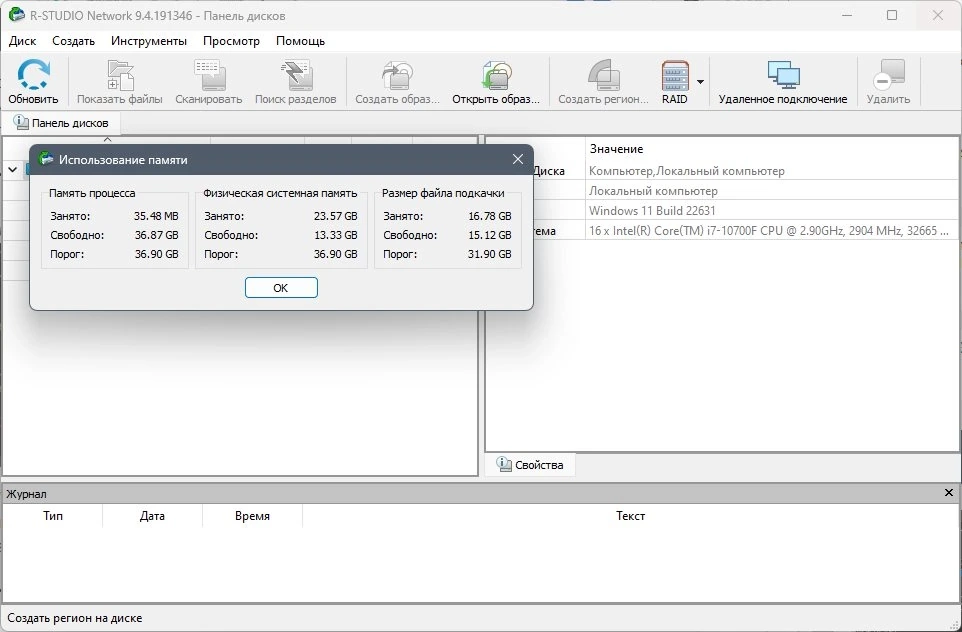This screenshot has height=632, width=962.
Task: Click the physical memory used 23.57 GB
Action: pyautogui.click(x=335, y=216)
